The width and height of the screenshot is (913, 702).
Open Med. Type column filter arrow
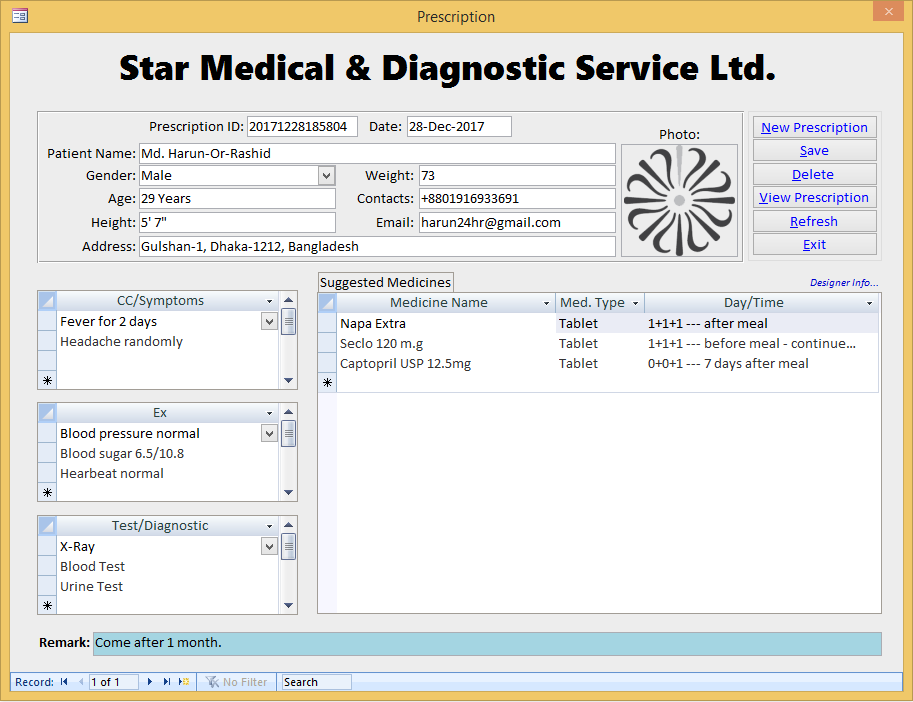(x=635, y=303)
